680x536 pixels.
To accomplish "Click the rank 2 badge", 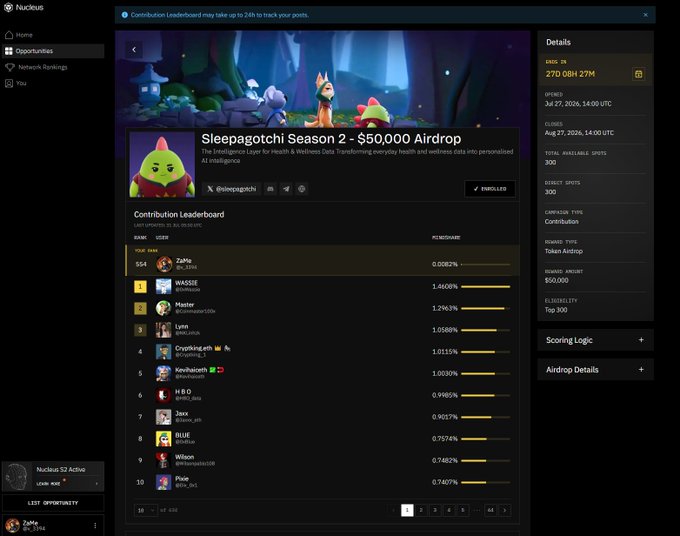I will pos(140,308).
